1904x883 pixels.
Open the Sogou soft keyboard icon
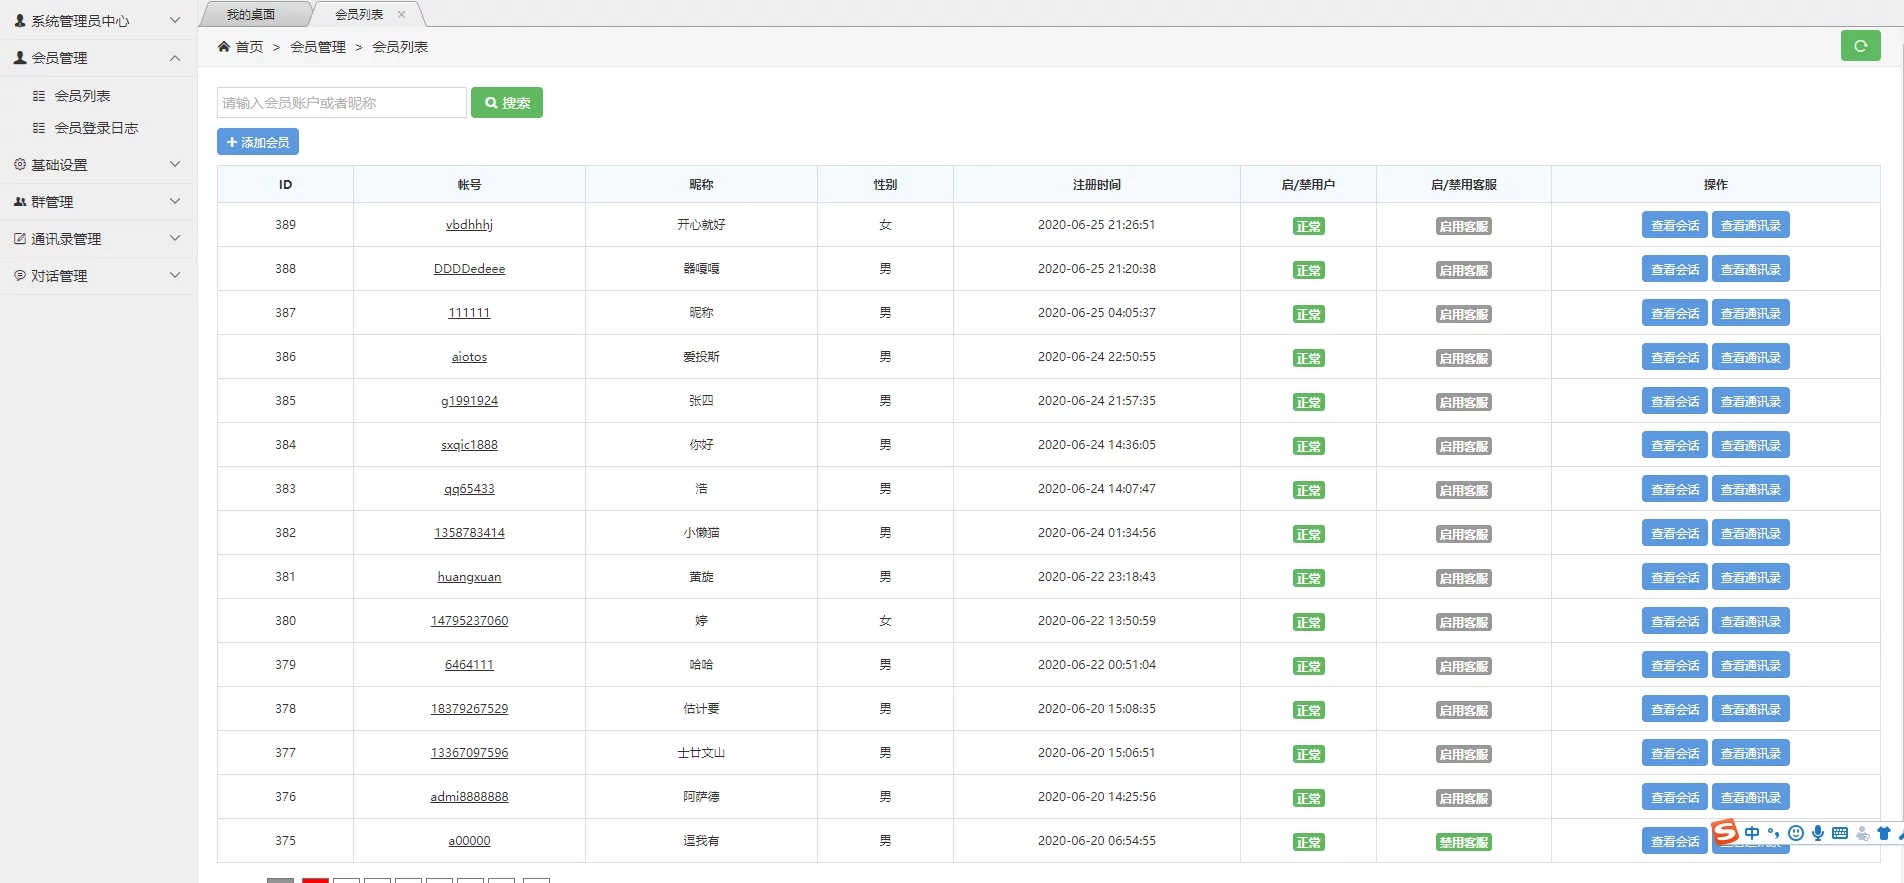(x=1840, y=833)
